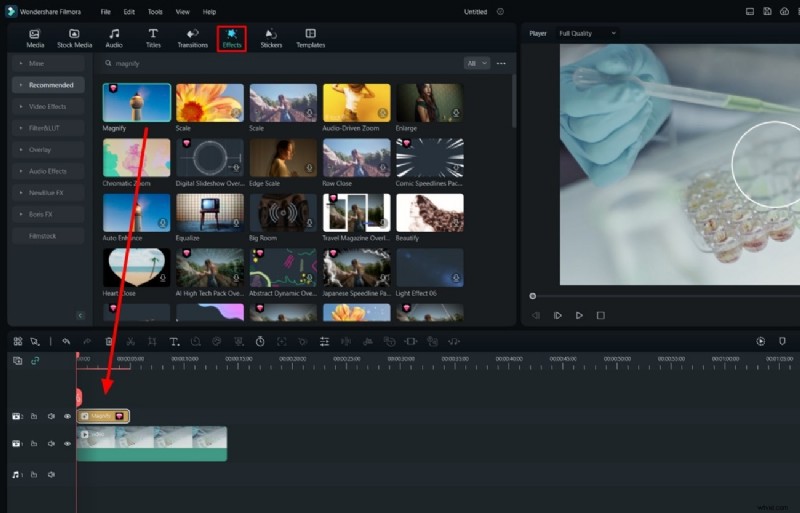Lock the Magnify effect track
The width and height of the screenshot is (800, 513).
pyautogui.click(x=34, y=417)
